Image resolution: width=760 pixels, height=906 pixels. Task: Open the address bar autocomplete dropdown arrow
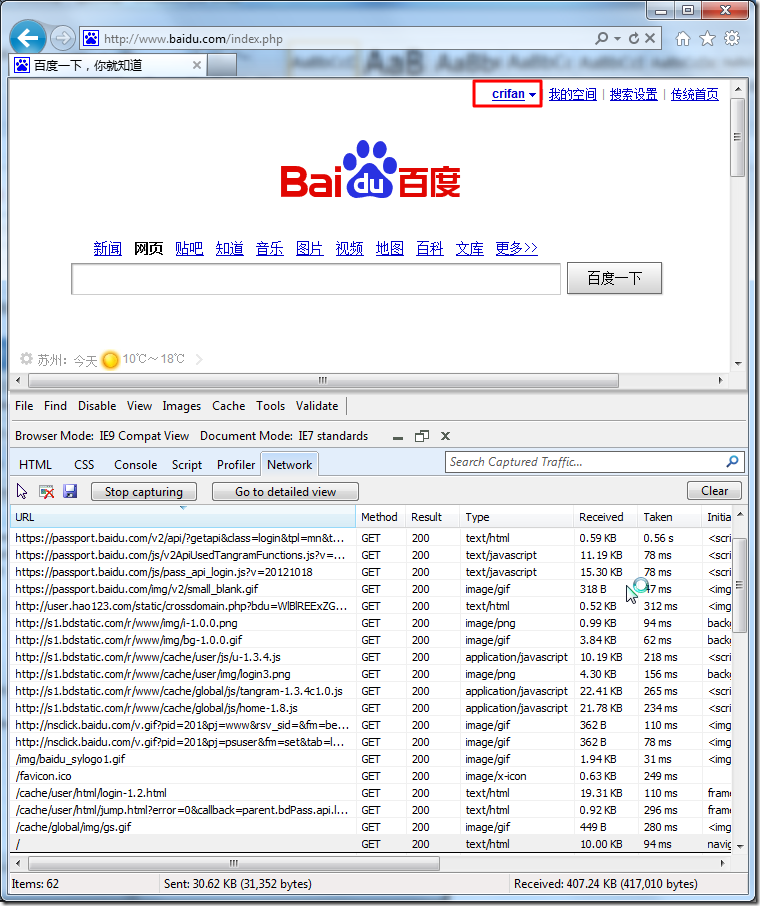[617, 39]
